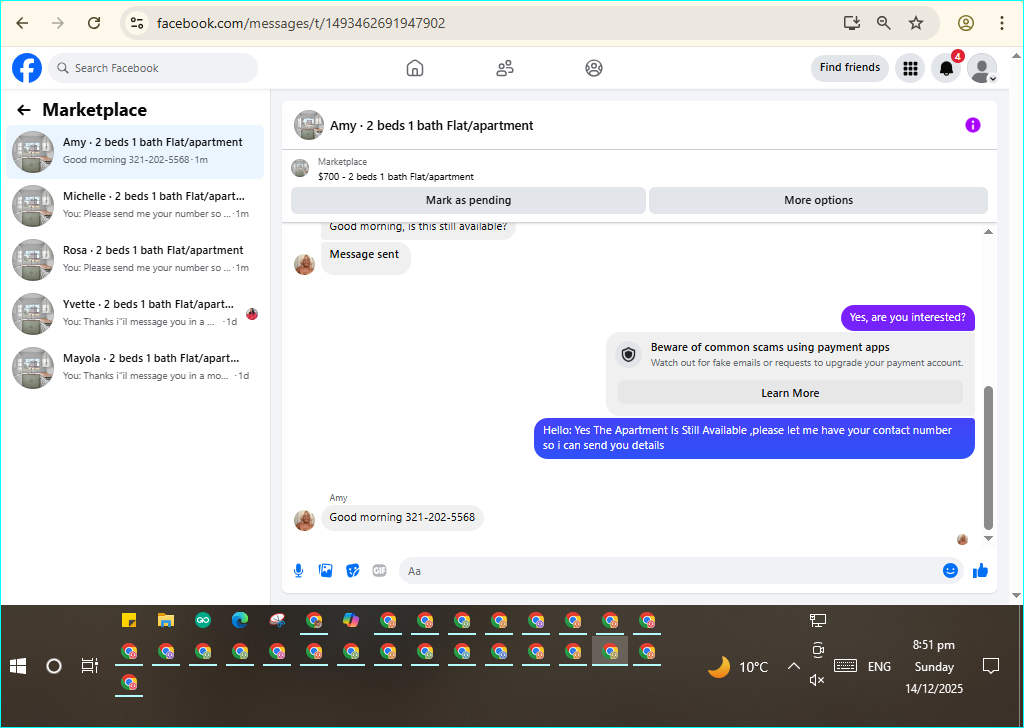
Task: Click Amy's avatar beside the Good morning message
Action: tap(304, 520)
